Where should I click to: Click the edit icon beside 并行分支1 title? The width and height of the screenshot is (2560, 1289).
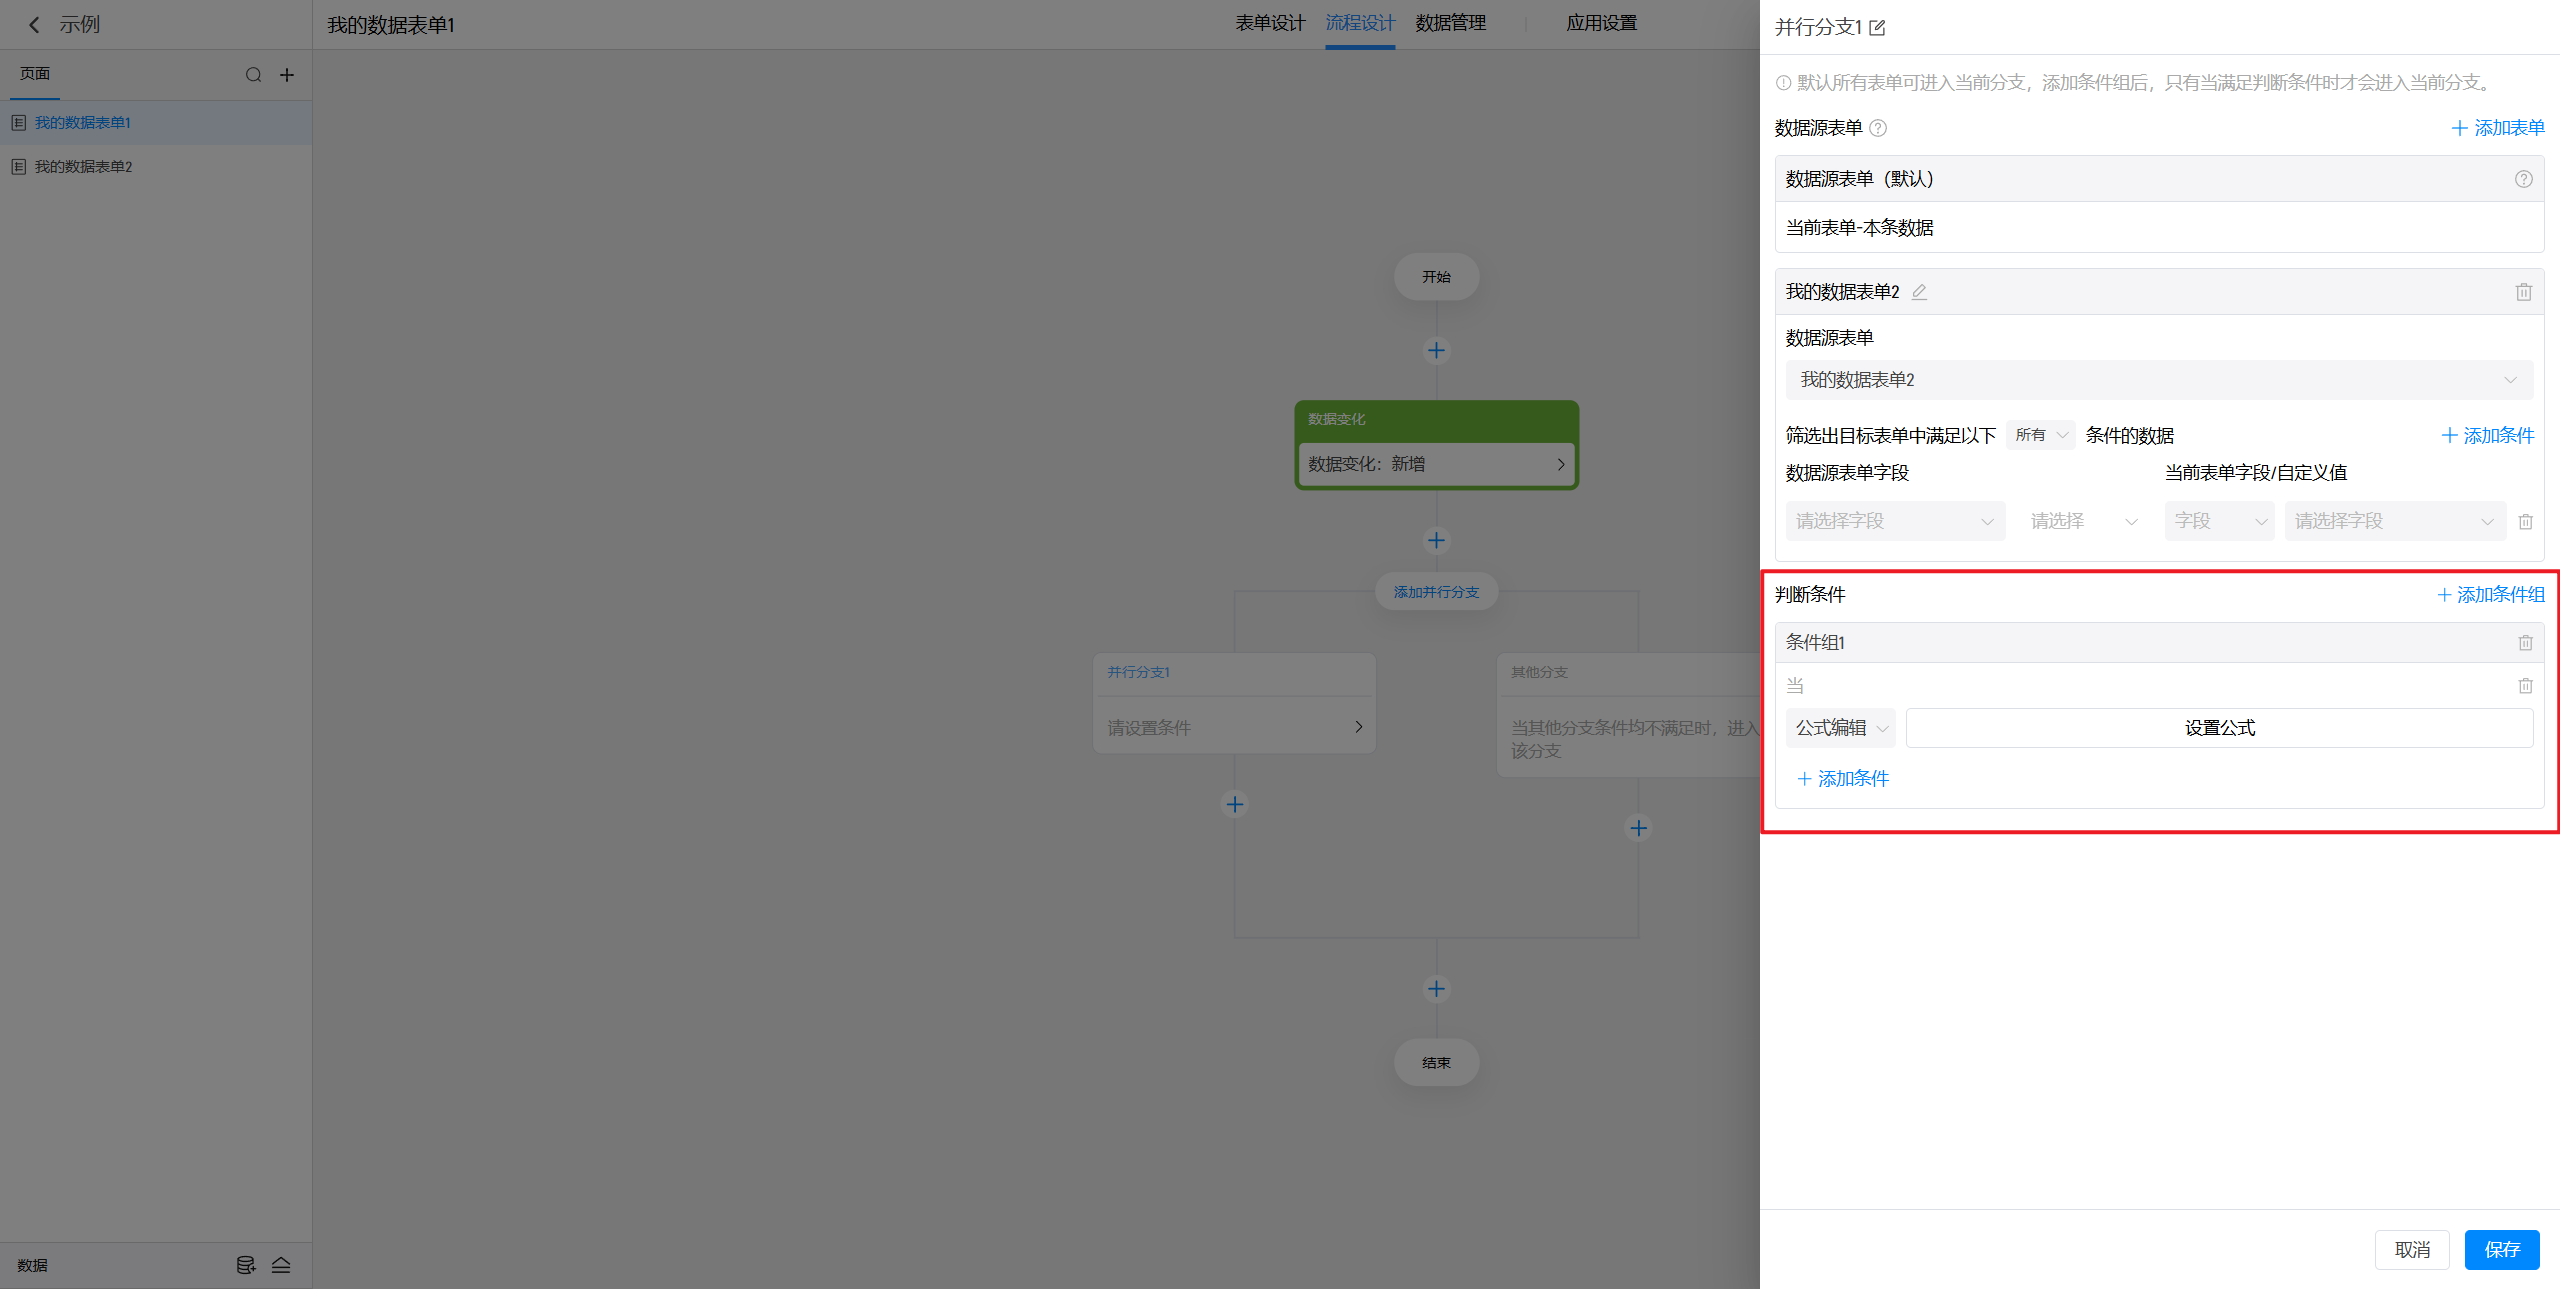point(1877,28)
